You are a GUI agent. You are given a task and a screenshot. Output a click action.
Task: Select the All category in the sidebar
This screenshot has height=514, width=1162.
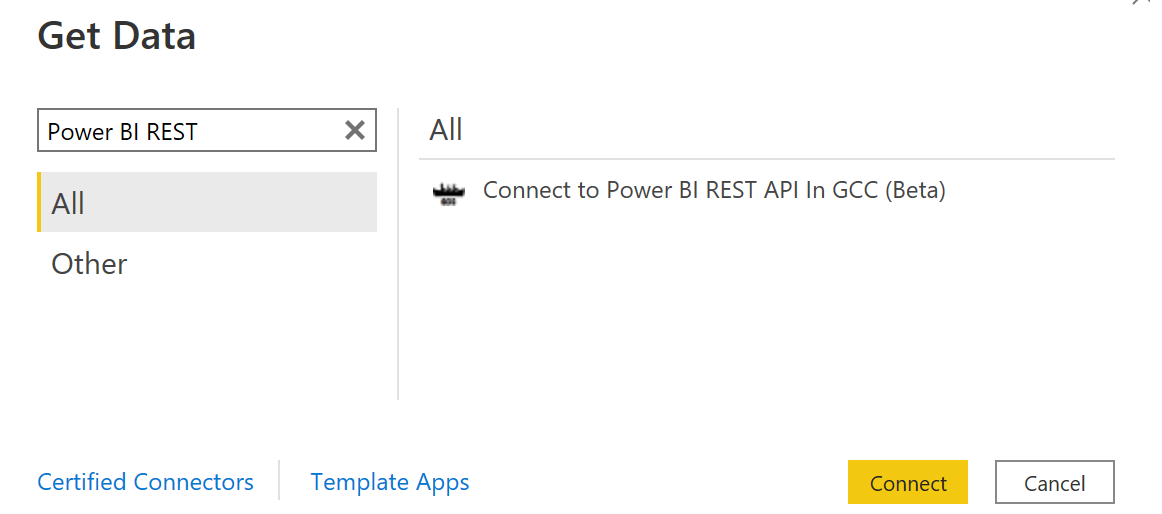pyautogui.click(x=207, y=202)
